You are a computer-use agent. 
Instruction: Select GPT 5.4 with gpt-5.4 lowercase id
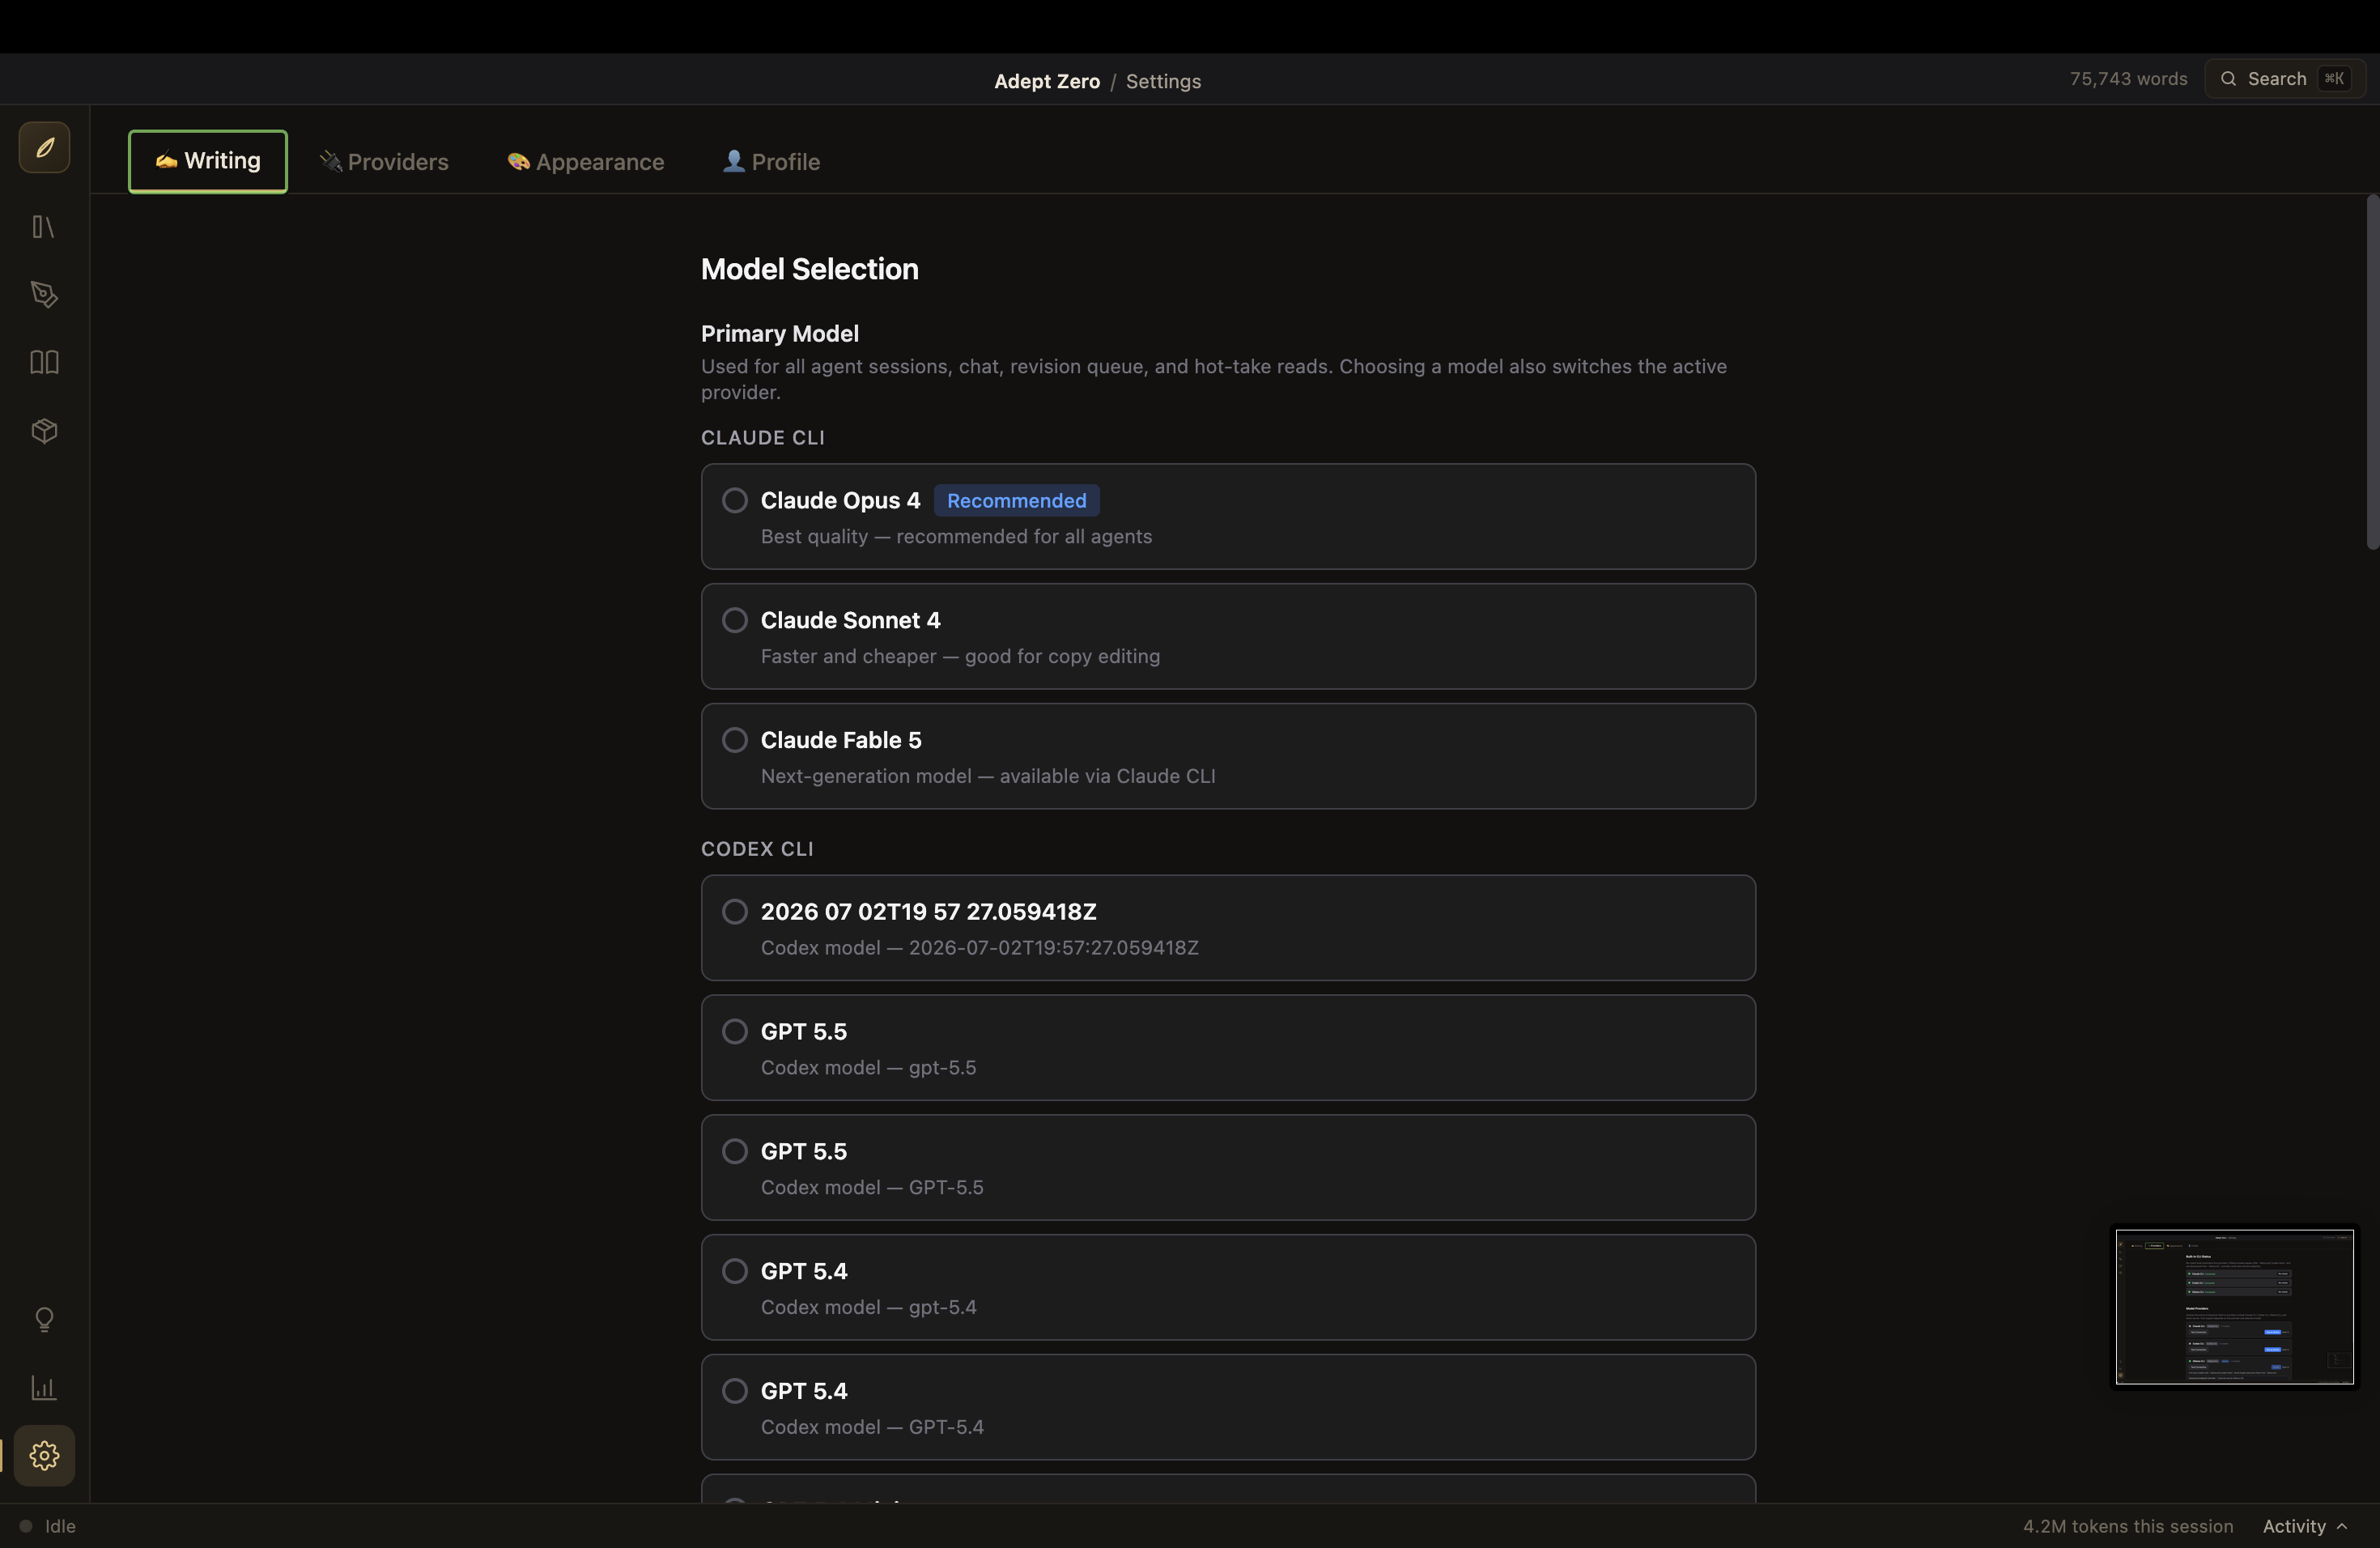735,1271
